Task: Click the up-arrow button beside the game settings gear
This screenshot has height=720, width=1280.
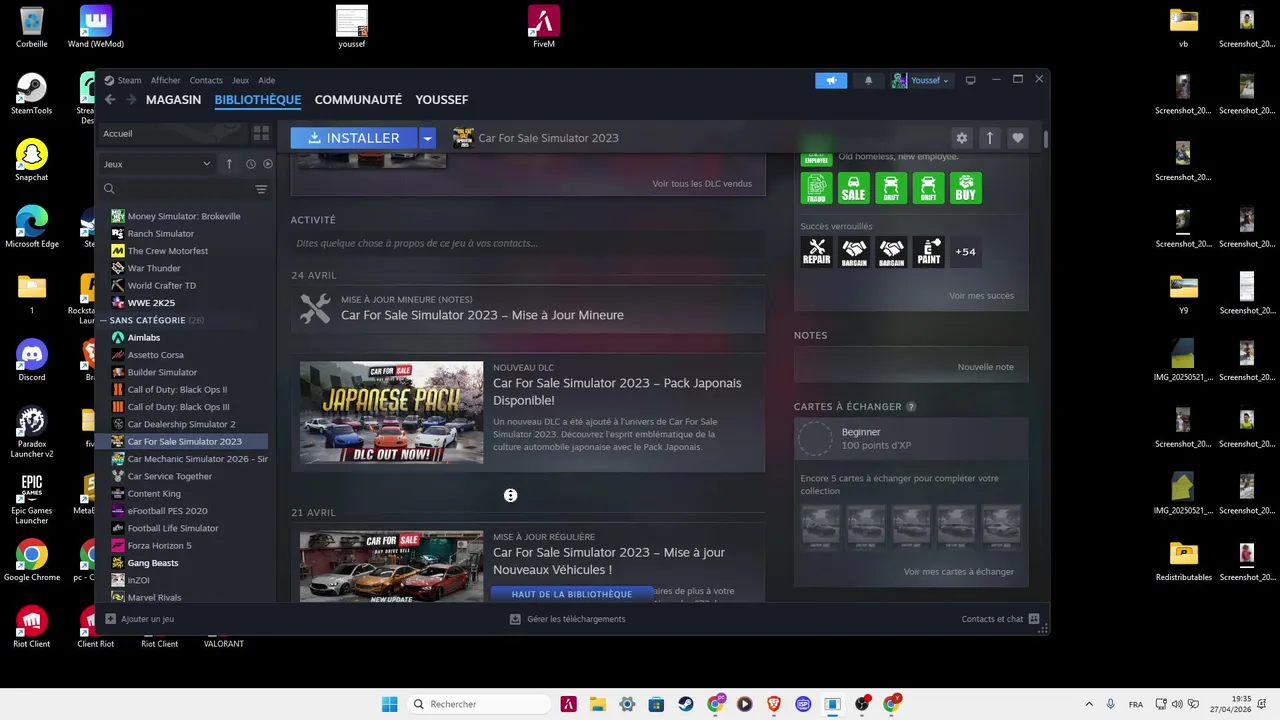Action: point(990,138)
